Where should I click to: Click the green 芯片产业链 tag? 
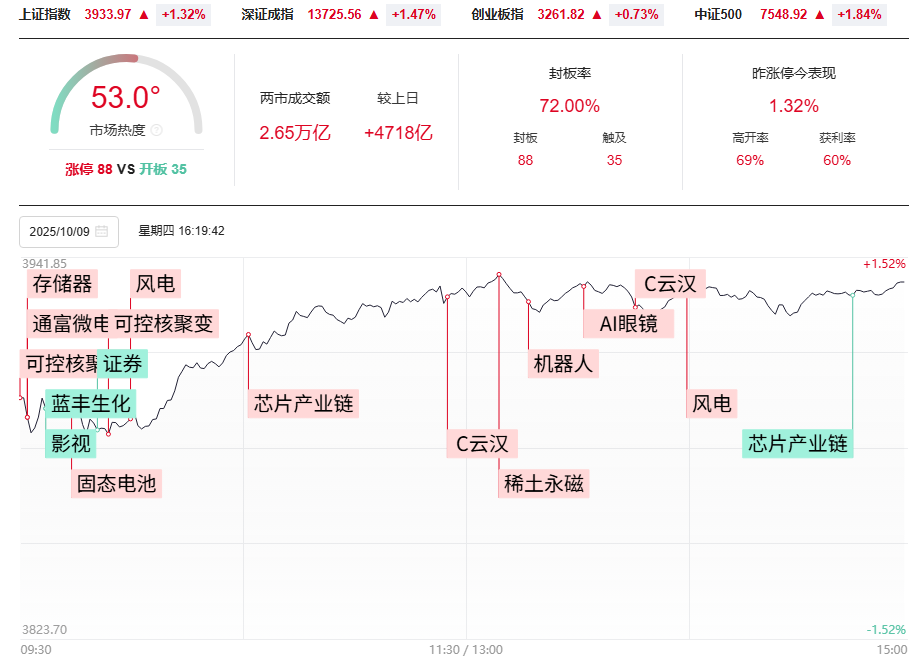797,444
